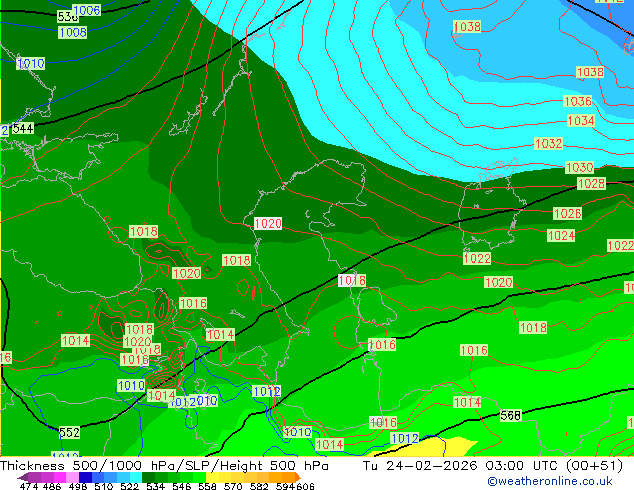
Task: Click the blue '1008' isobar label
Action: point(73,32)
